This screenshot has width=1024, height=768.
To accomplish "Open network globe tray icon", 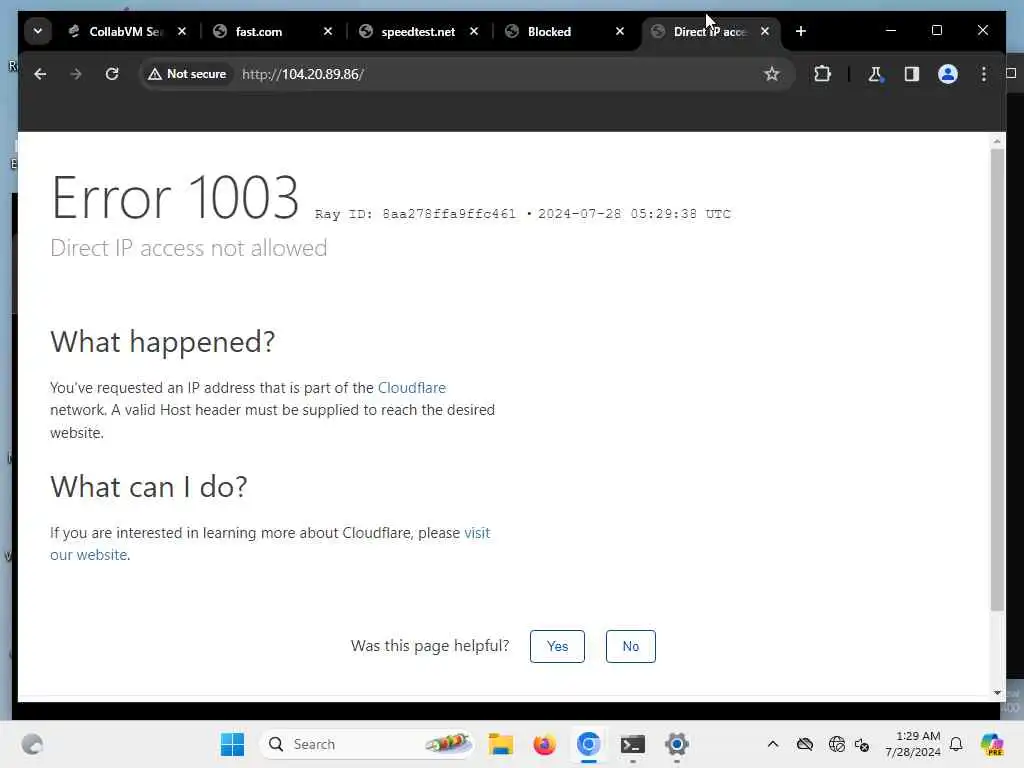I will 837,744.
